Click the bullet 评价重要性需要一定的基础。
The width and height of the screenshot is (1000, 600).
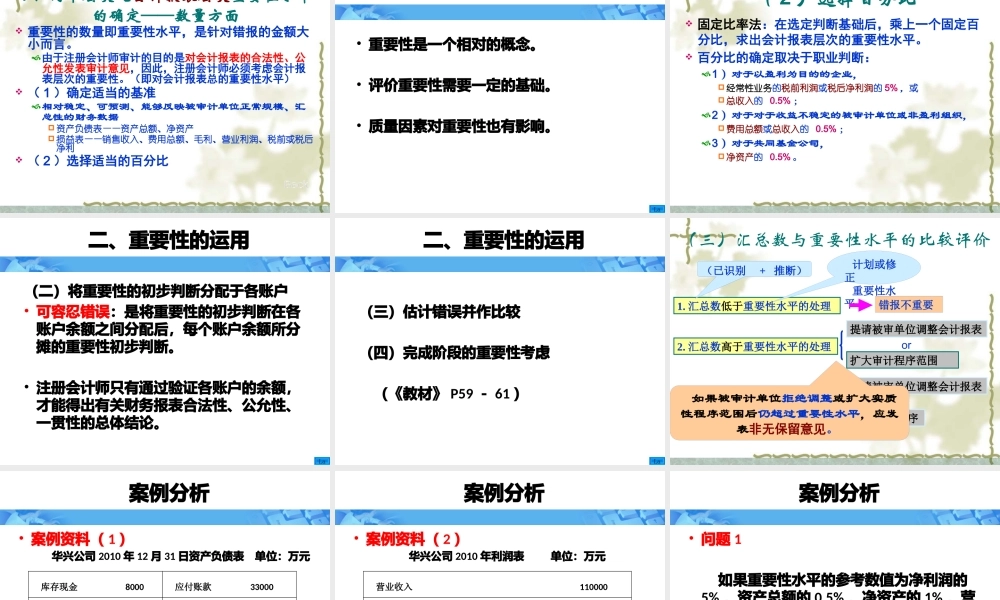click(460, 85)
